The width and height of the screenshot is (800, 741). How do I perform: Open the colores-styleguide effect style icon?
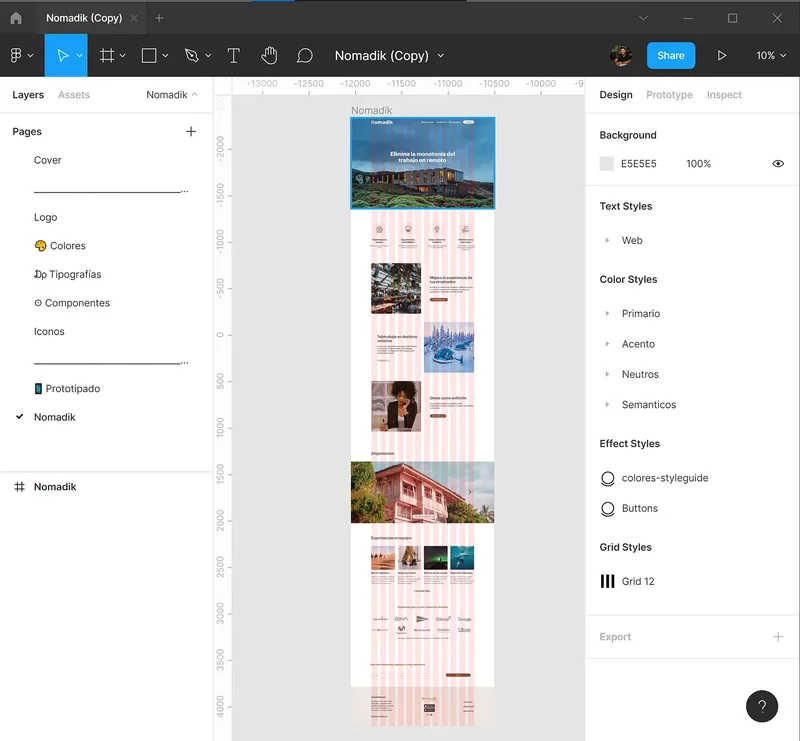click(x=607, y=478)
